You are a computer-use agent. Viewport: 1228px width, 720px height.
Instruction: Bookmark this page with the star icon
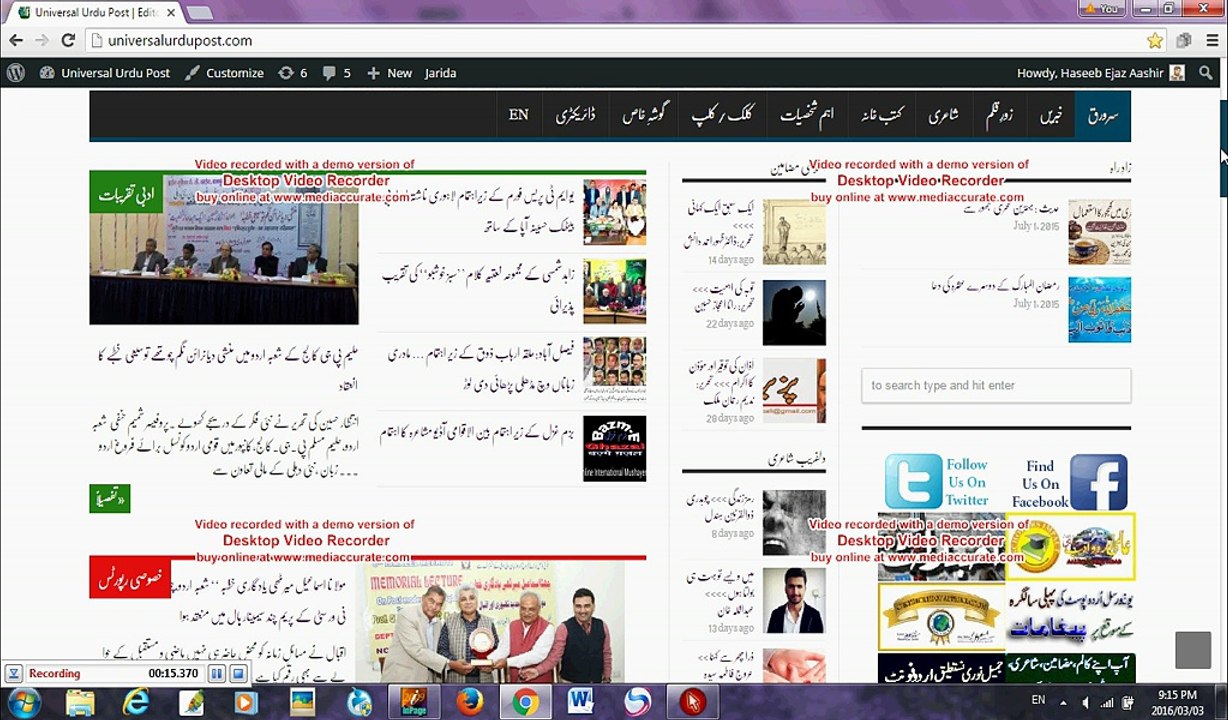point(1155,41)
